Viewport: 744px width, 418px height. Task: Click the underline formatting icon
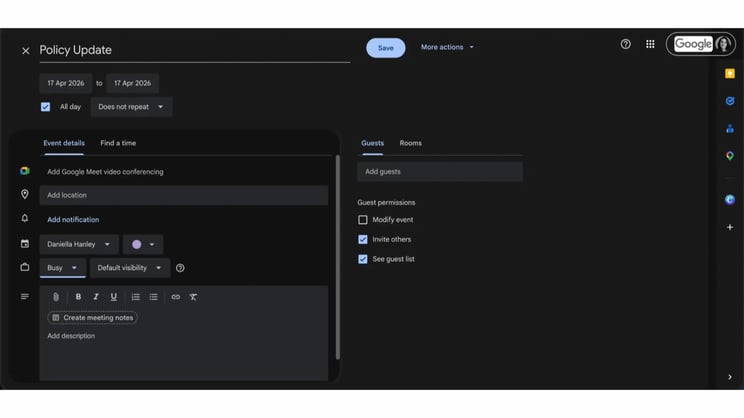coord(114,297)
